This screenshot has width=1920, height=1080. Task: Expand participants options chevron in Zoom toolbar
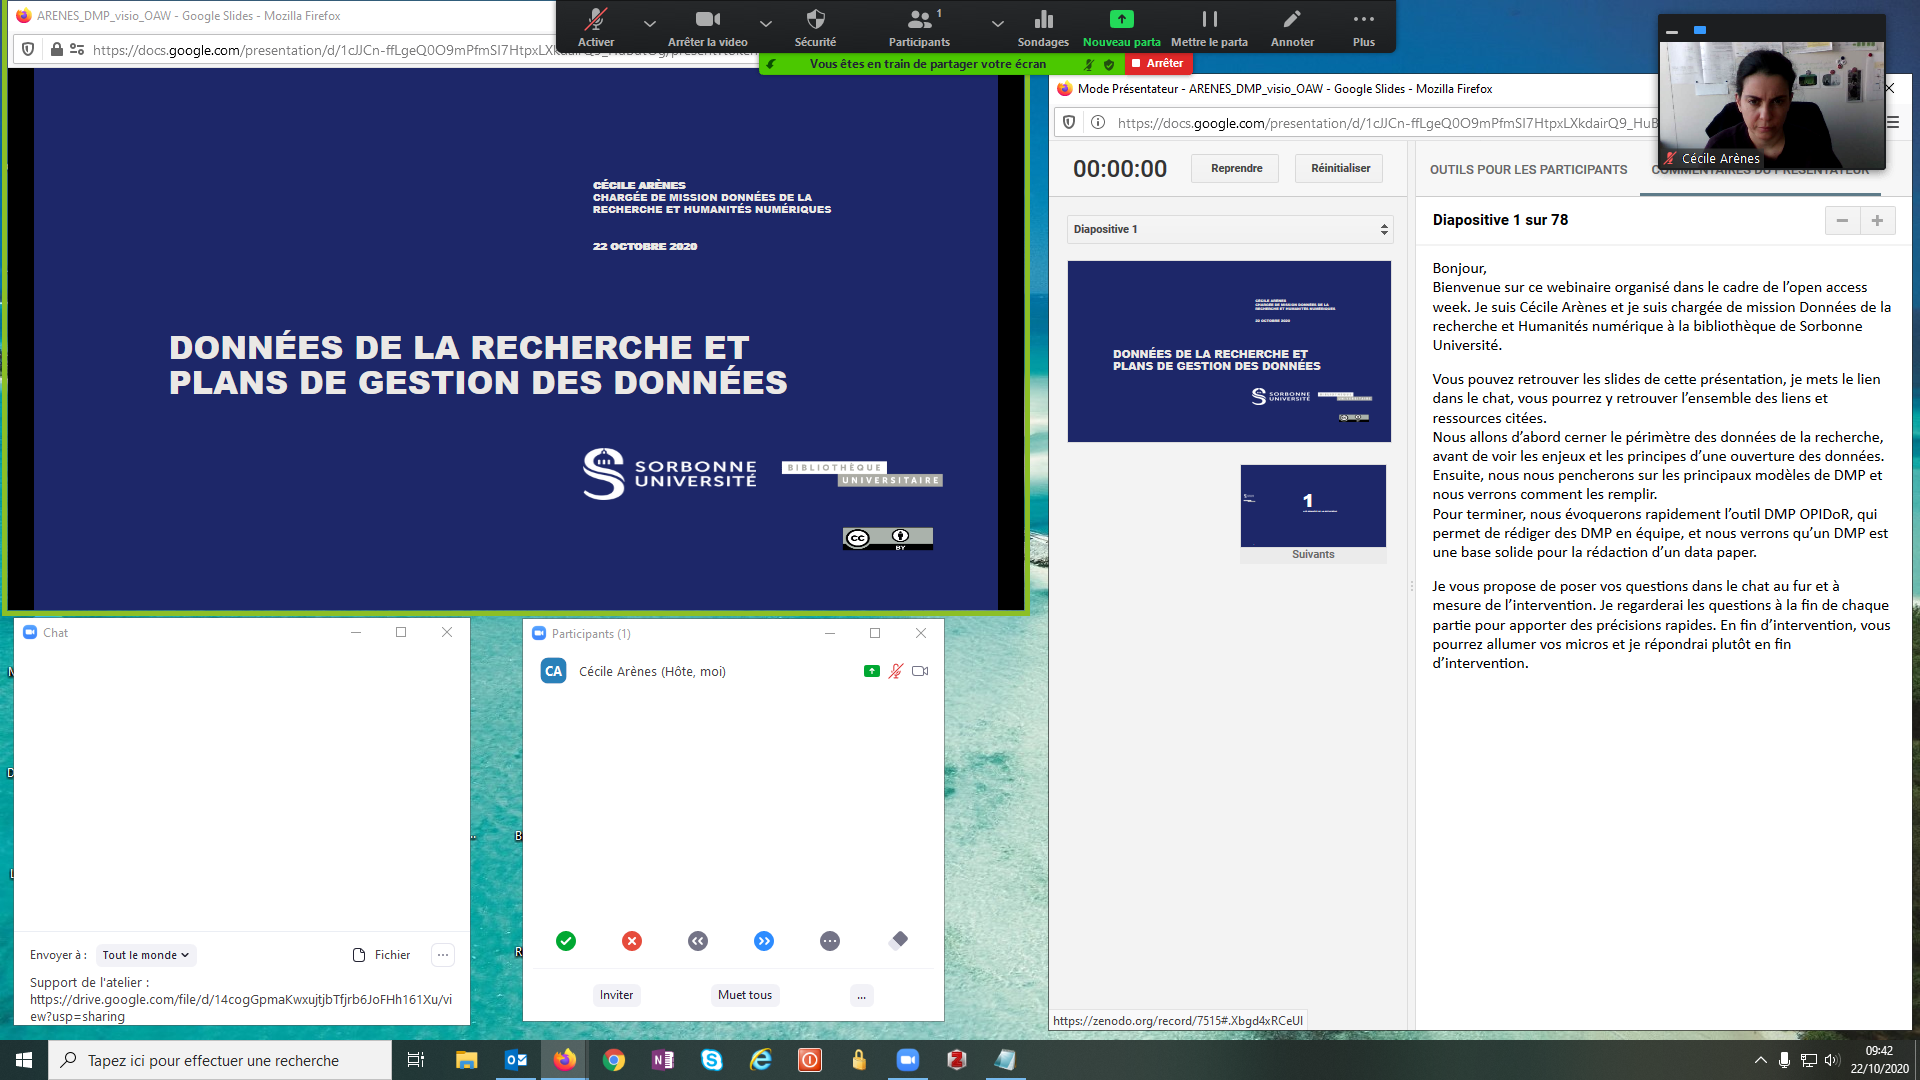[x=998, y=23]
